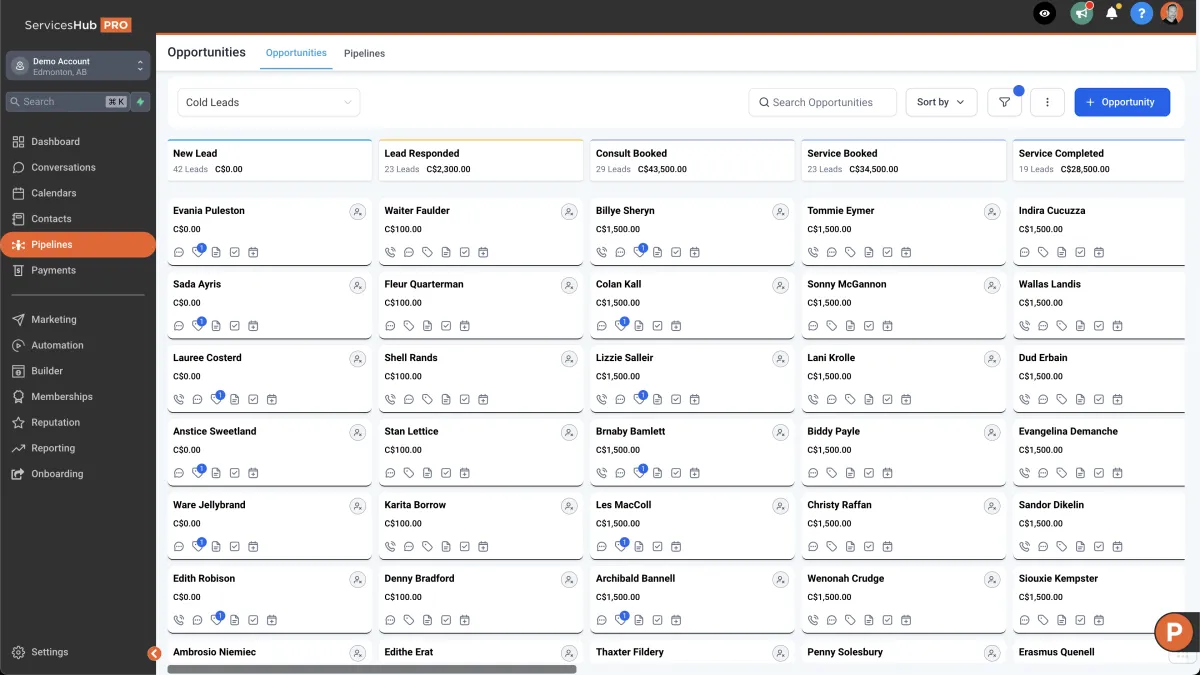Image resolution: width=1200 pixels, height=675 pixels.
Task: Open tags icon on Sada Ayris card
Action: click(198, 326)
